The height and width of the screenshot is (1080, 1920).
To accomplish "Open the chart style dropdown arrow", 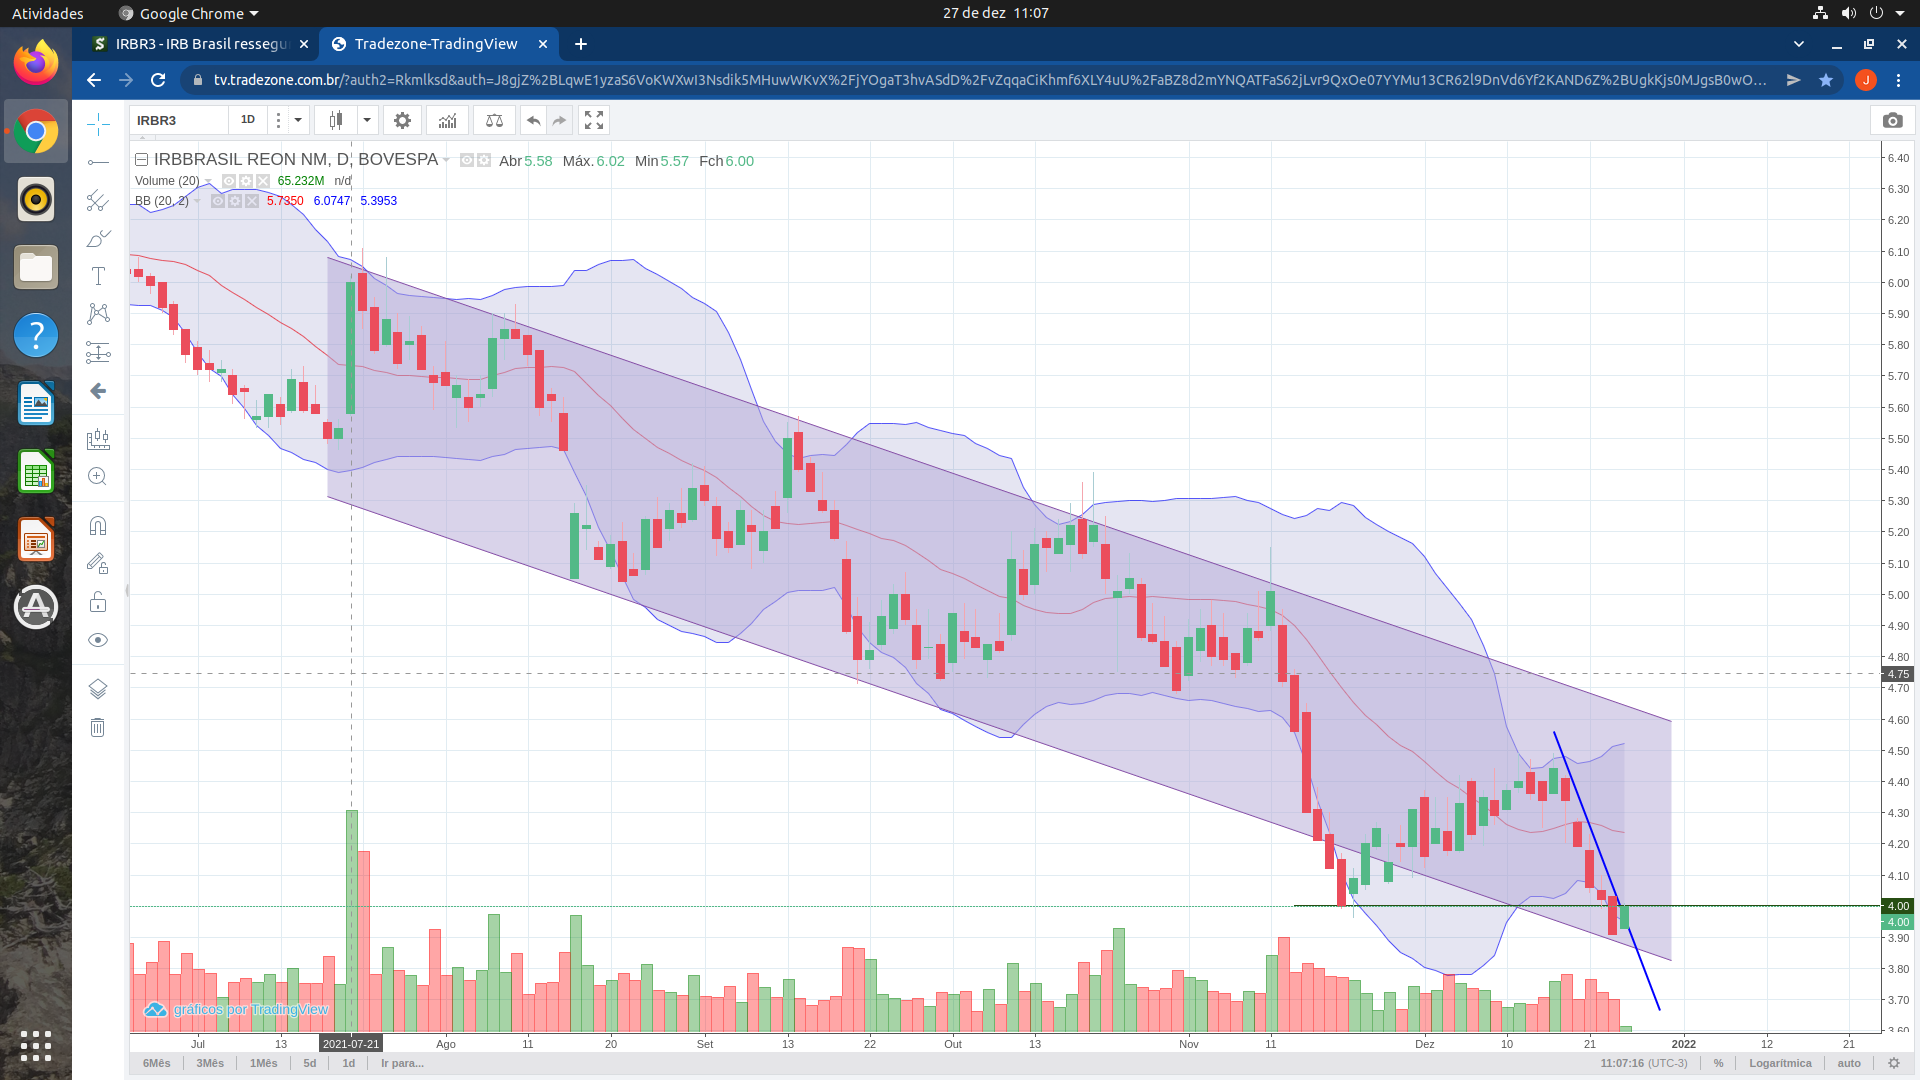I will 367,120.
